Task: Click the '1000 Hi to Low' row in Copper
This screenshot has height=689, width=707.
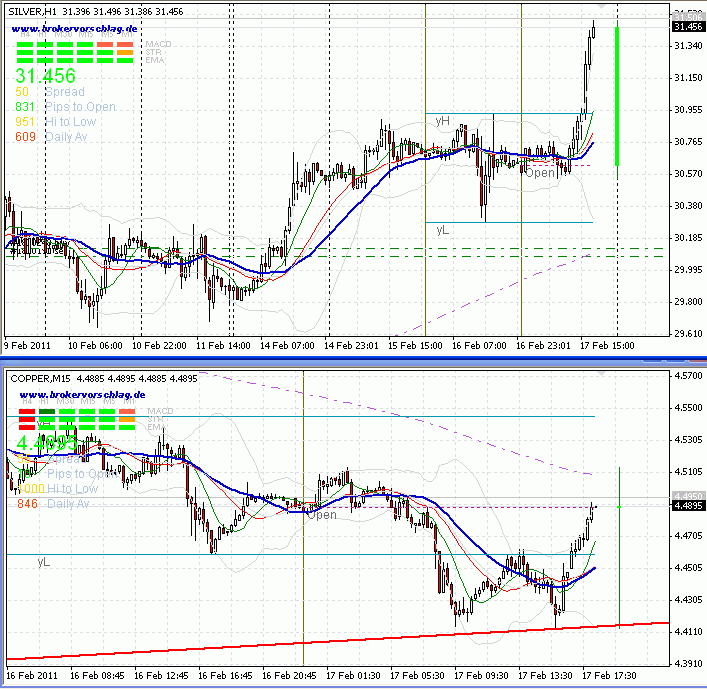Action: (58, 489)
